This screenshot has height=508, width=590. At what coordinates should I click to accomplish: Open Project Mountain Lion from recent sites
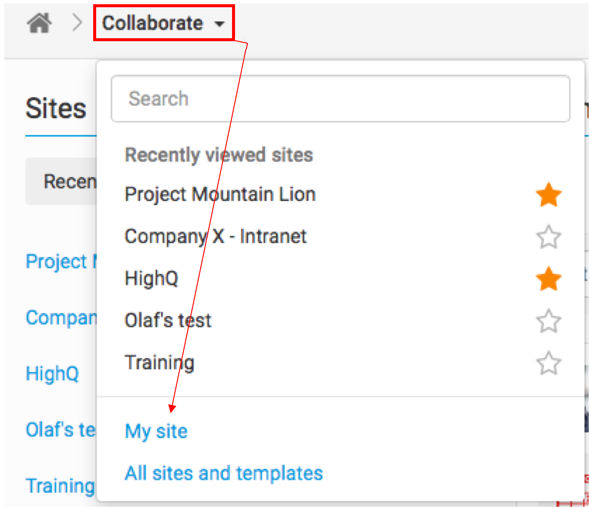point(220,195)
